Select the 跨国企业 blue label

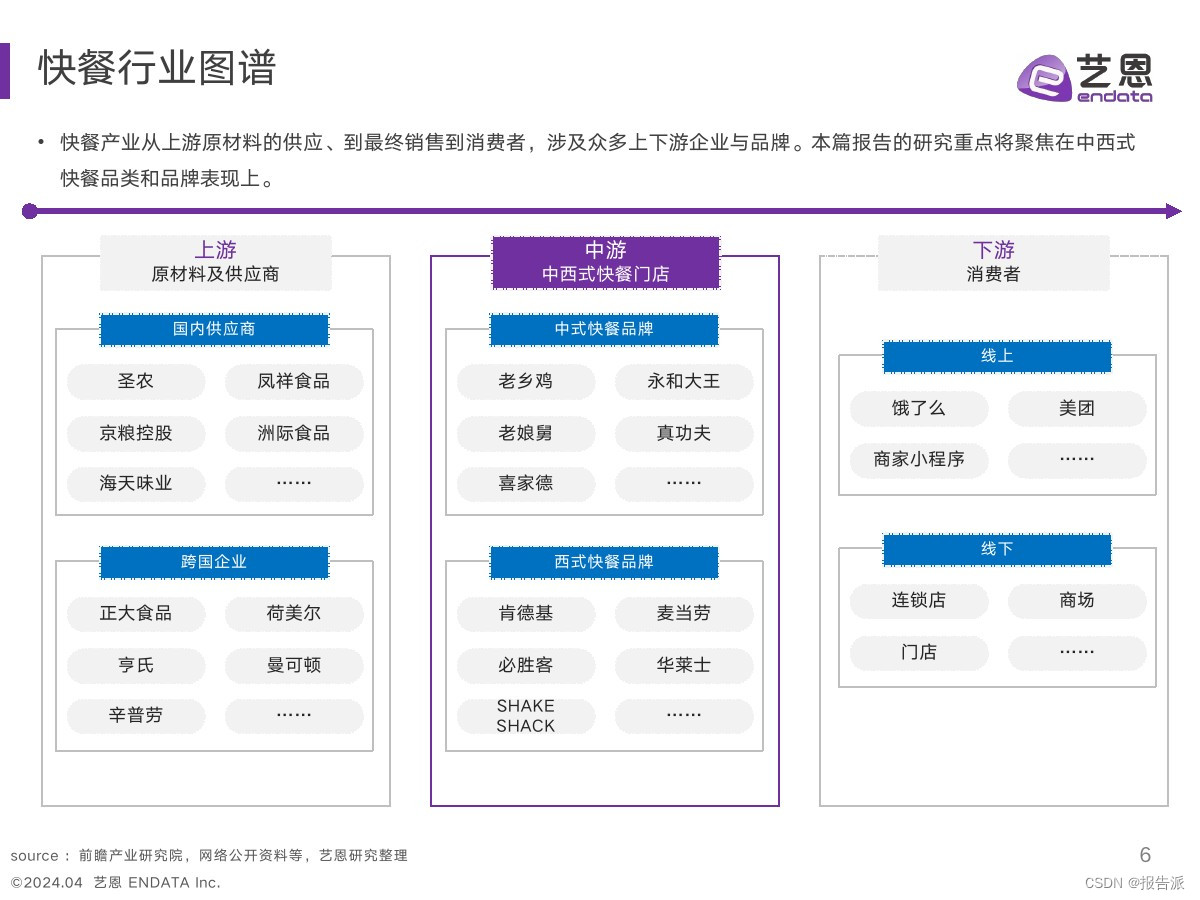coord(214,562)
